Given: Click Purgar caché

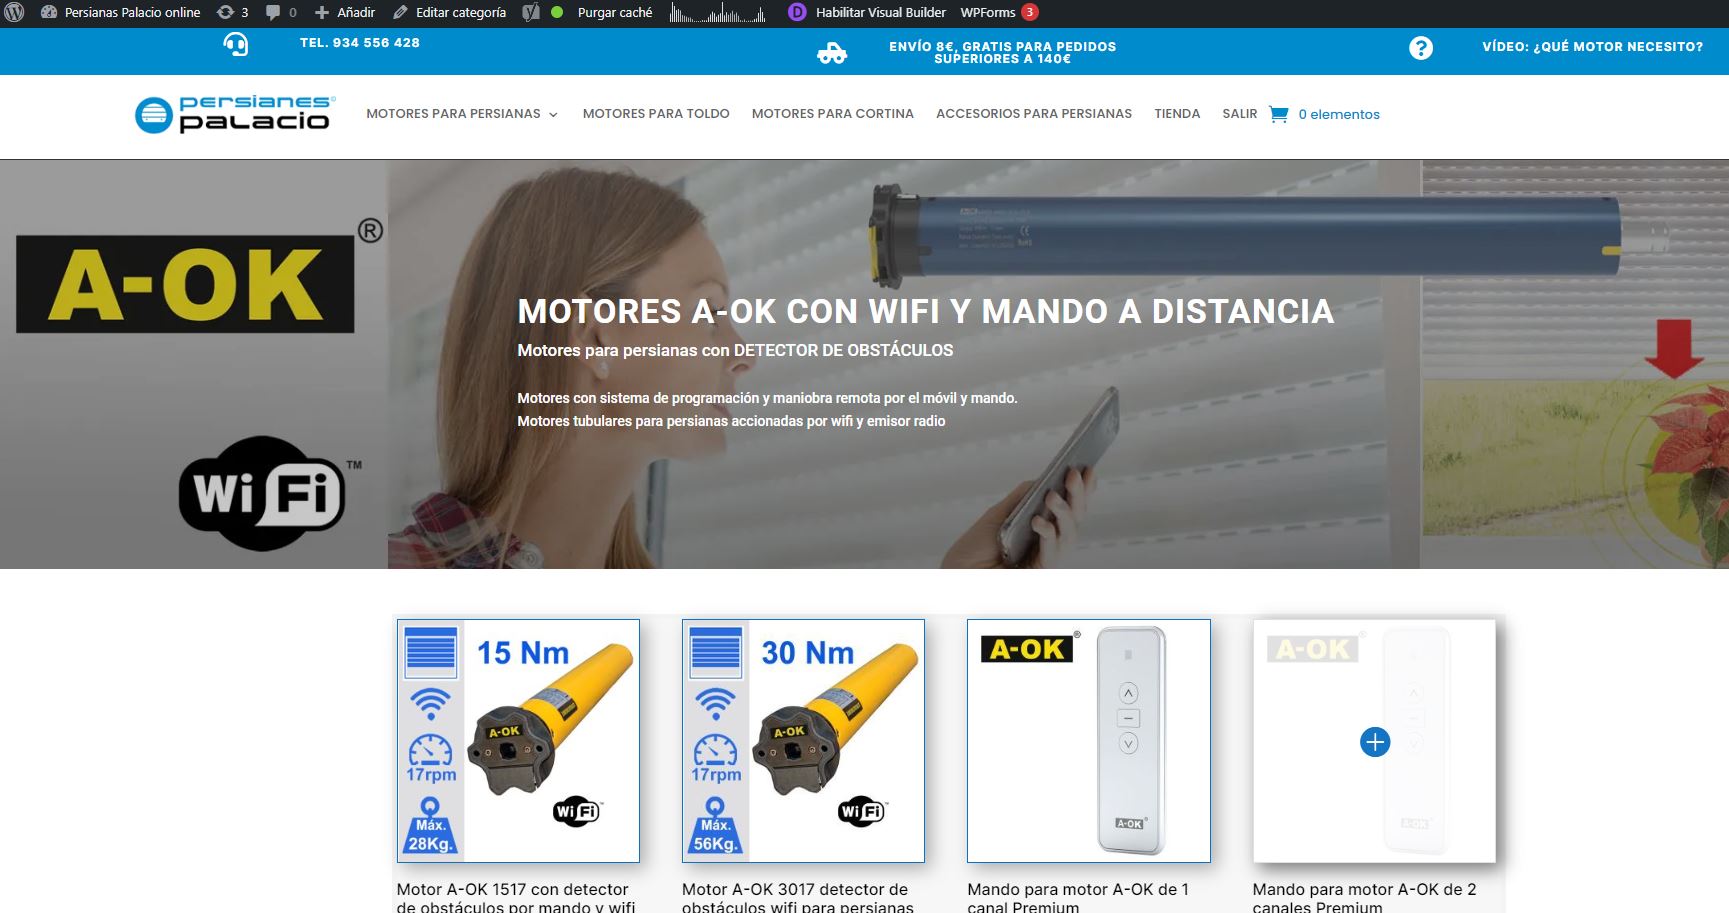Looking at the screenshot, I should tap(615, 13).
